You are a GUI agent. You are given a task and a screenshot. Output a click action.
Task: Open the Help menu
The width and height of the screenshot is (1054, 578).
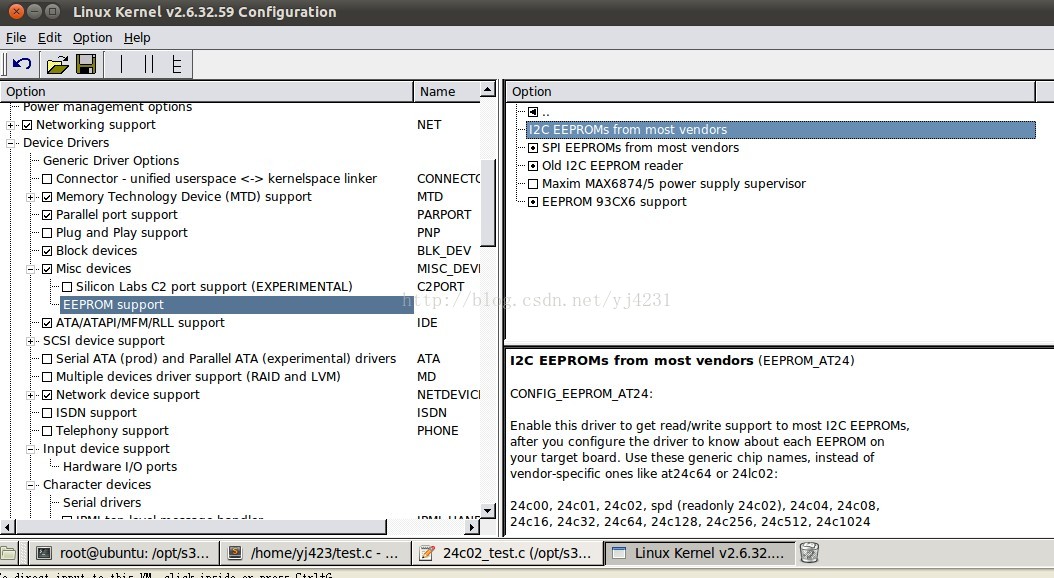coord(137,38)
